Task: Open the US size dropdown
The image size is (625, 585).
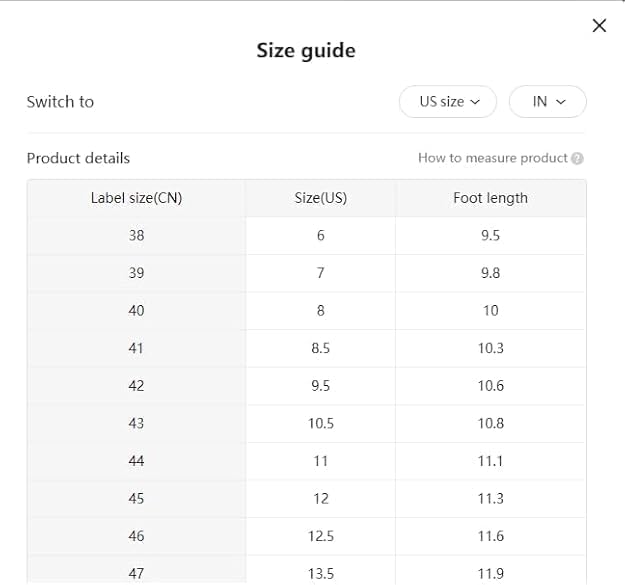Action: 448,102
